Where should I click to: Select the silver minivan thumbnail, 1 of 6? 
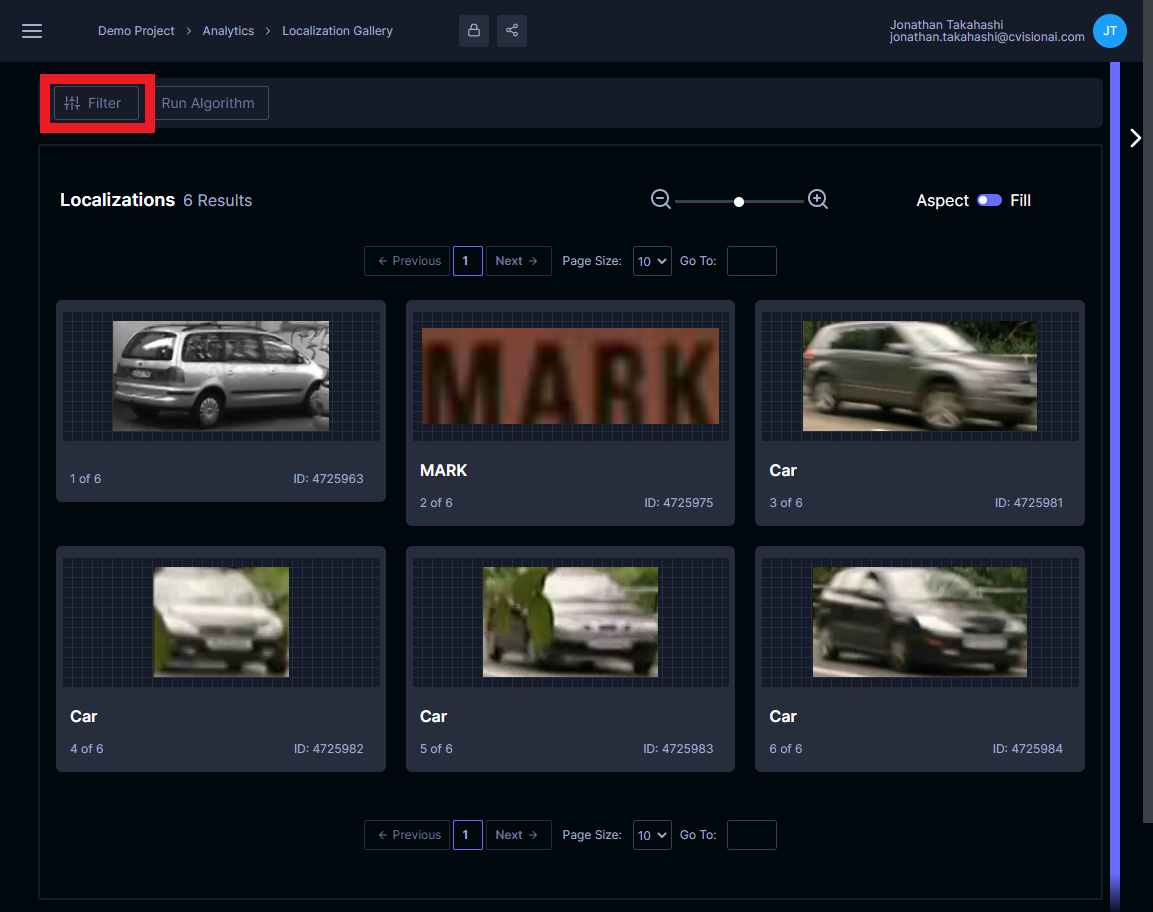click(221, 376)
